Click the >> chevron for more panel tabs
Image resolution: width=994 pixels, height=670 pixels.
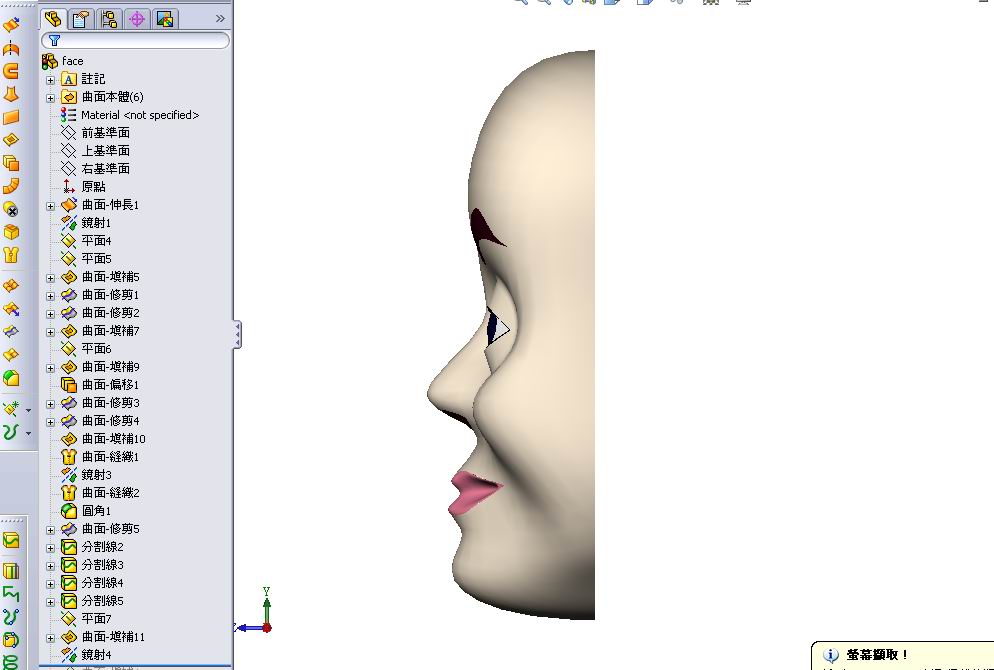pyautogui.click(x=220, y=18)
